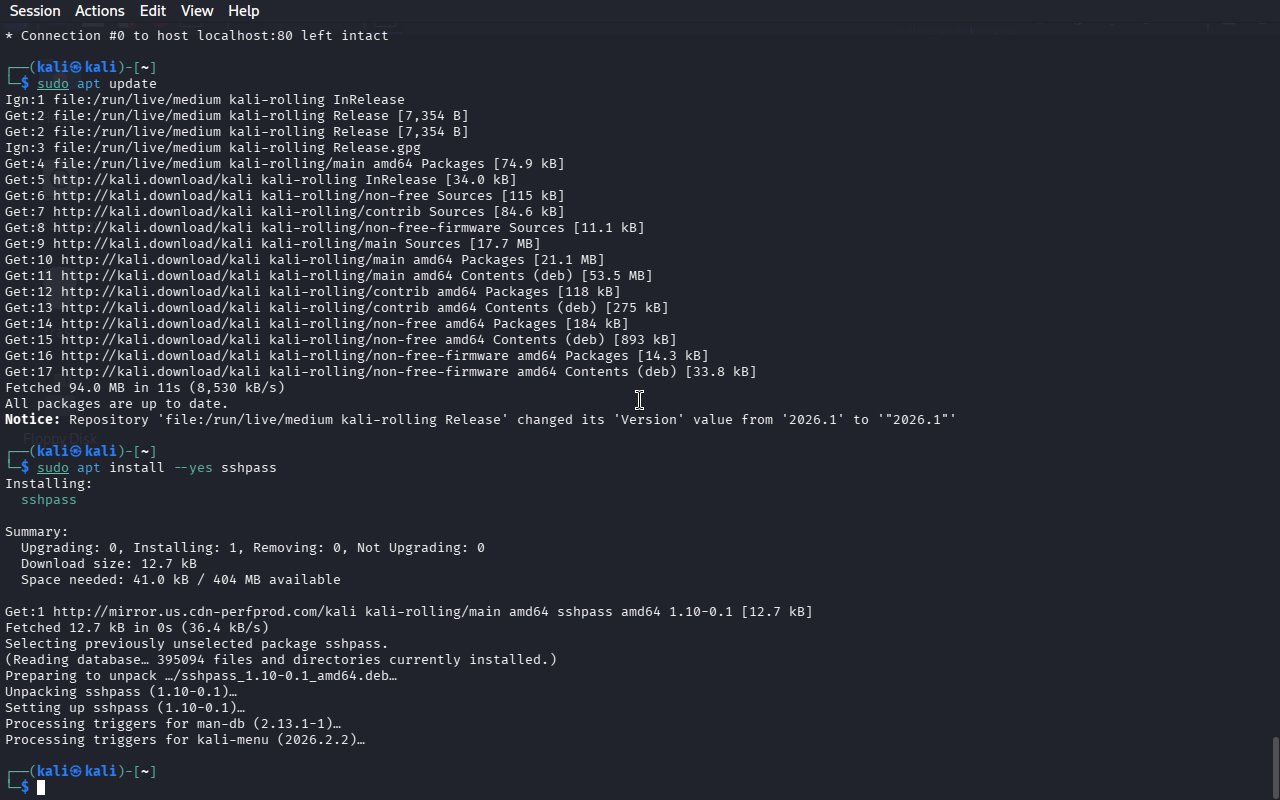Open the Help menu
The height and width of the screenshot is (800, 1280).
click(x=244, y=11)
